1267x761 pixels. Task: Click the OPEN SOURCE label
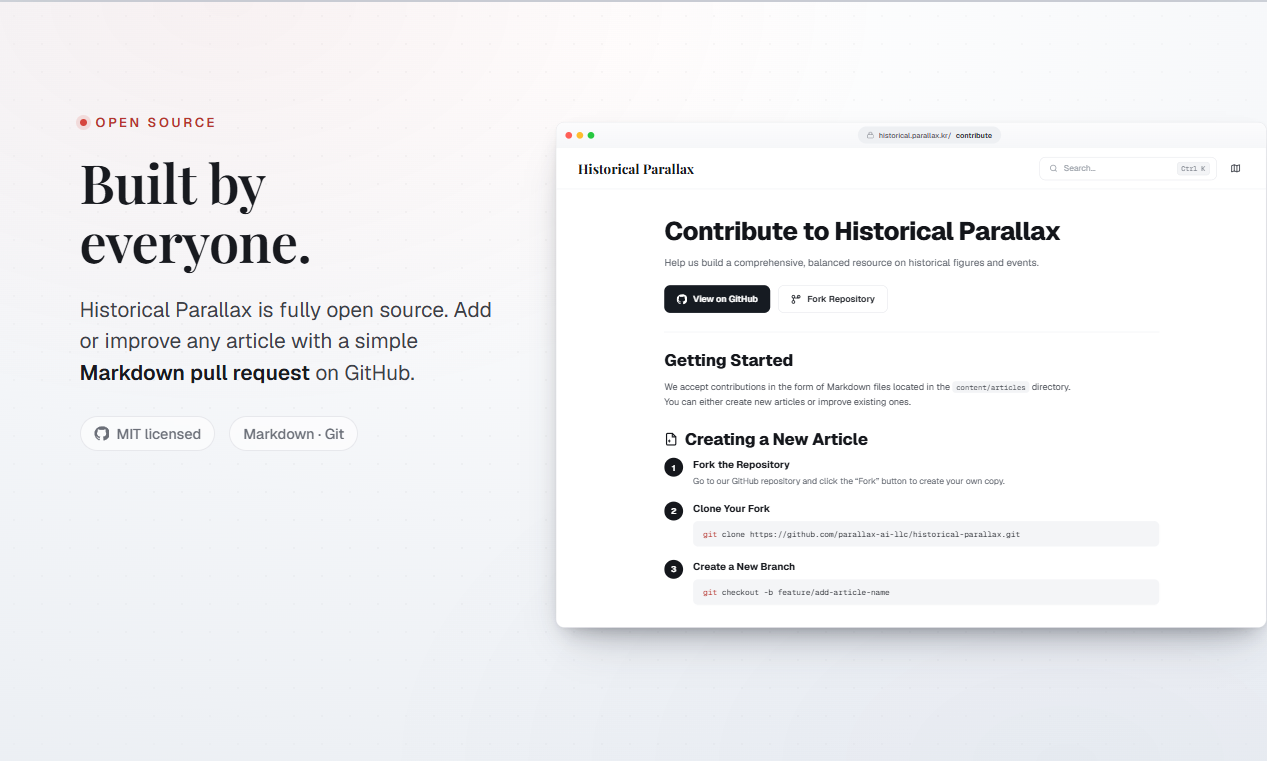155,122
